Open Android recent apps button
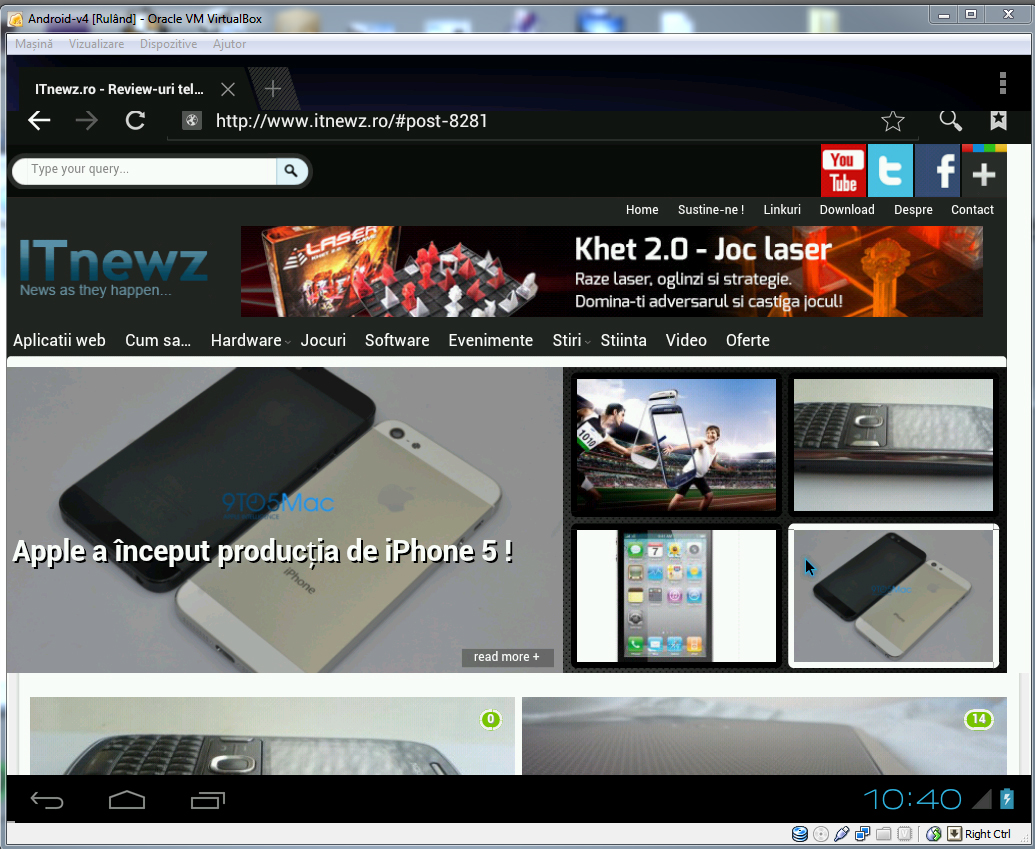 208,800
